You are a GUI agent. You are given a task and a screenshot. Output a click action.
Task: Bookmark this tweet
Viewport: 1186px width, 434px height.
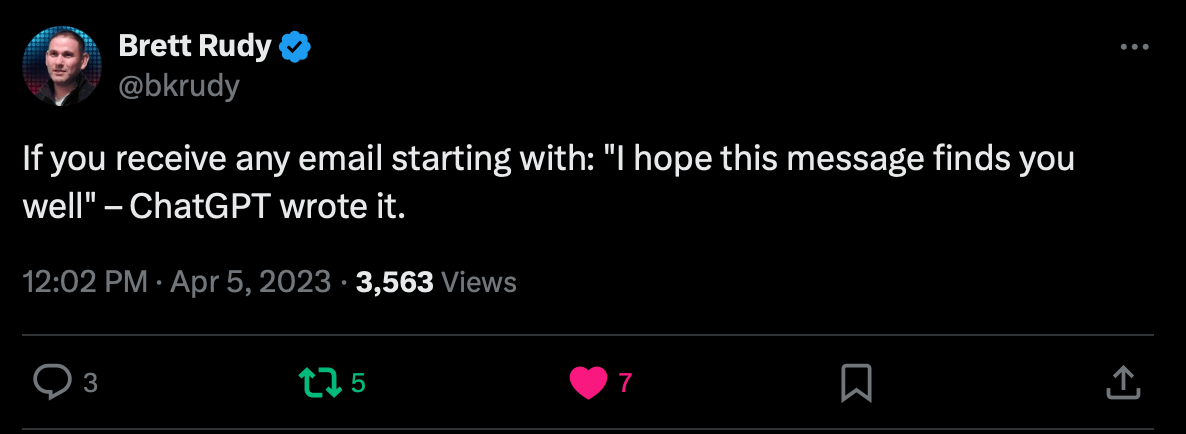click(857, 381)
